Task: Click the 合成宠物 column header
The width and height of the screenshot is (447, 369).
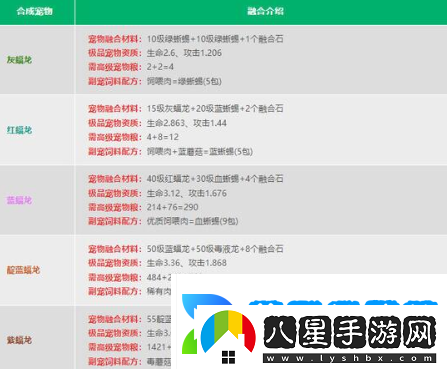Action: (35, 11)
